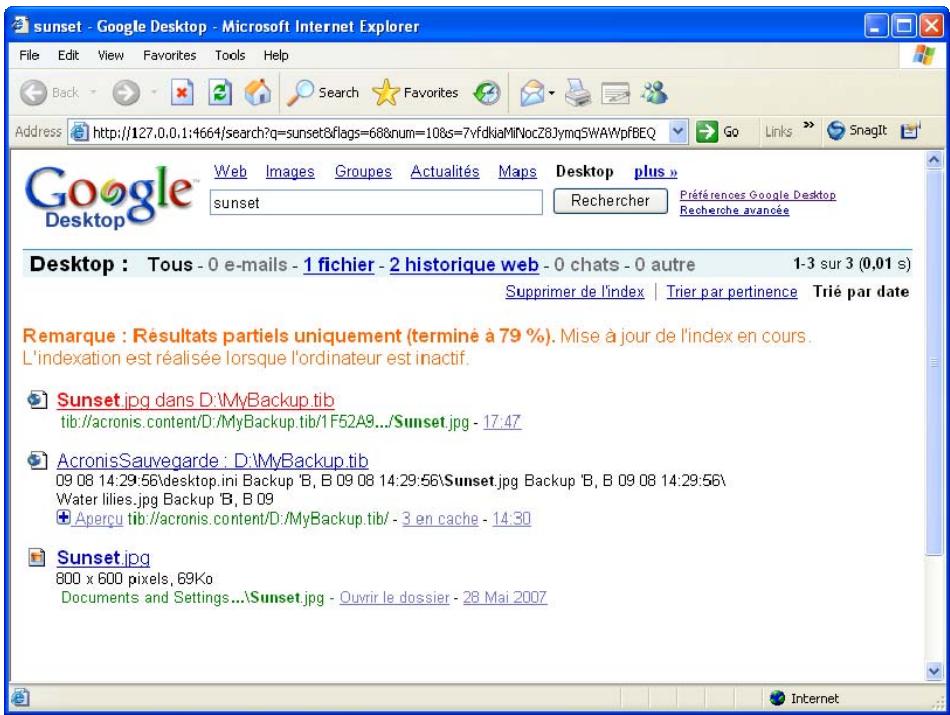The width and height of the screenshot is (950, 715).
Task: Open Favorites star toolbar button
Action: [416, 93]
